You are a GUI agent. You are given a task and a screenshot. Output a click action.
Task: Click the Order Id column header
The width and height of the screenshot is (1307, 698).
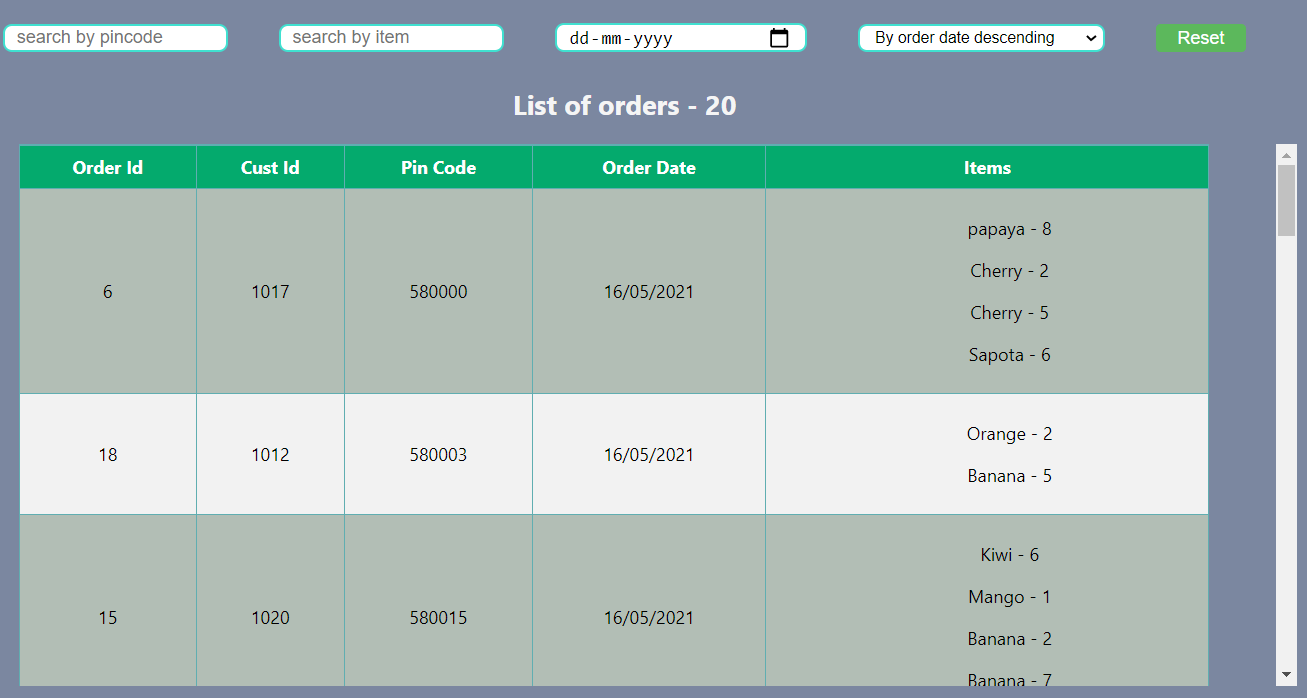point(107,167)
